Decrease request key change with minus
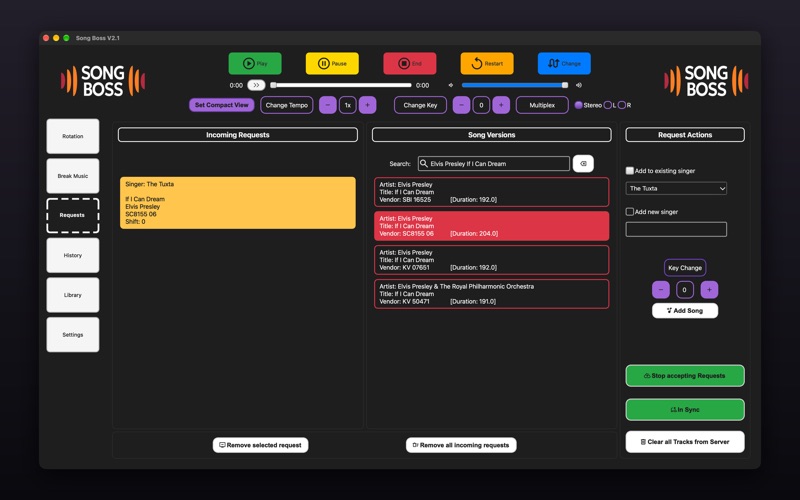This screenshot has width=800, height=500. pyautogui.click(x=661, y=290)
